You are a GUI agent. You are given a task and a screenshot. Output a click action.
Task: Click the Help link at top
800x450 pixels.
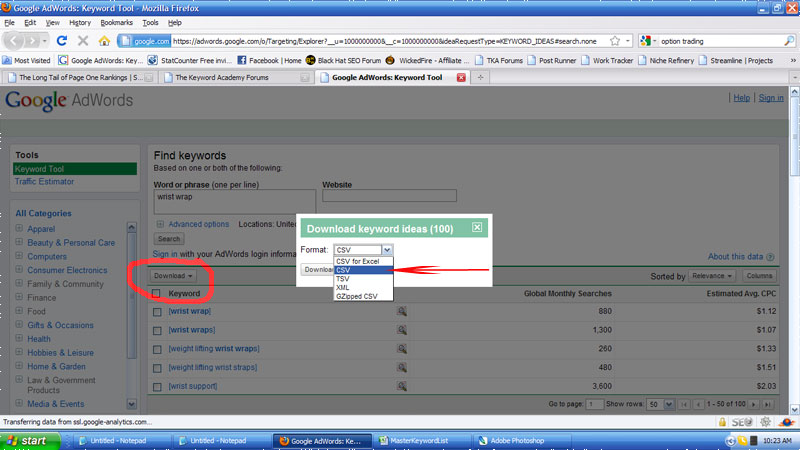pyautogui.click(x=741, y=98)
